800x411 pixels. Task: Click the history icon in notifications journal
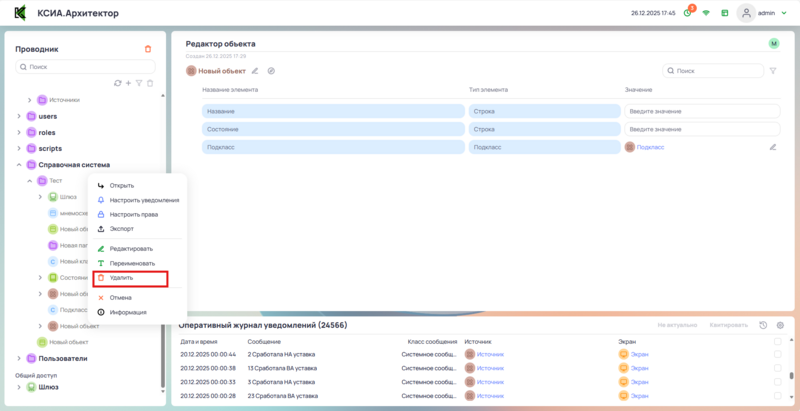(x=763, y=325)
